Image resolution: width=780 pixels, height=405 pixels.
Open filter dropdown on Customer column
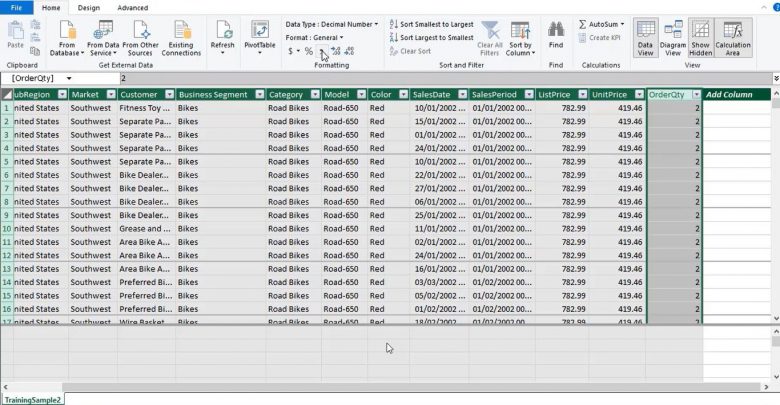tap(169, 95)
